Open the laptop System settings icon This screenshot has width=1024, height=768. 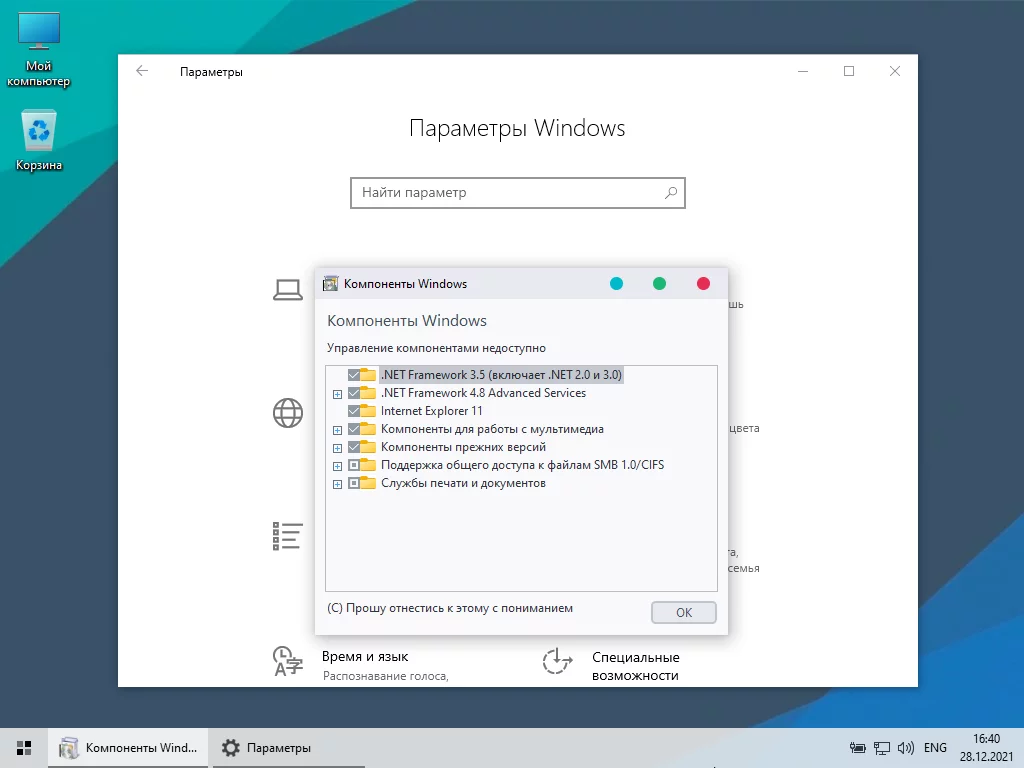(x=287, y=289)
